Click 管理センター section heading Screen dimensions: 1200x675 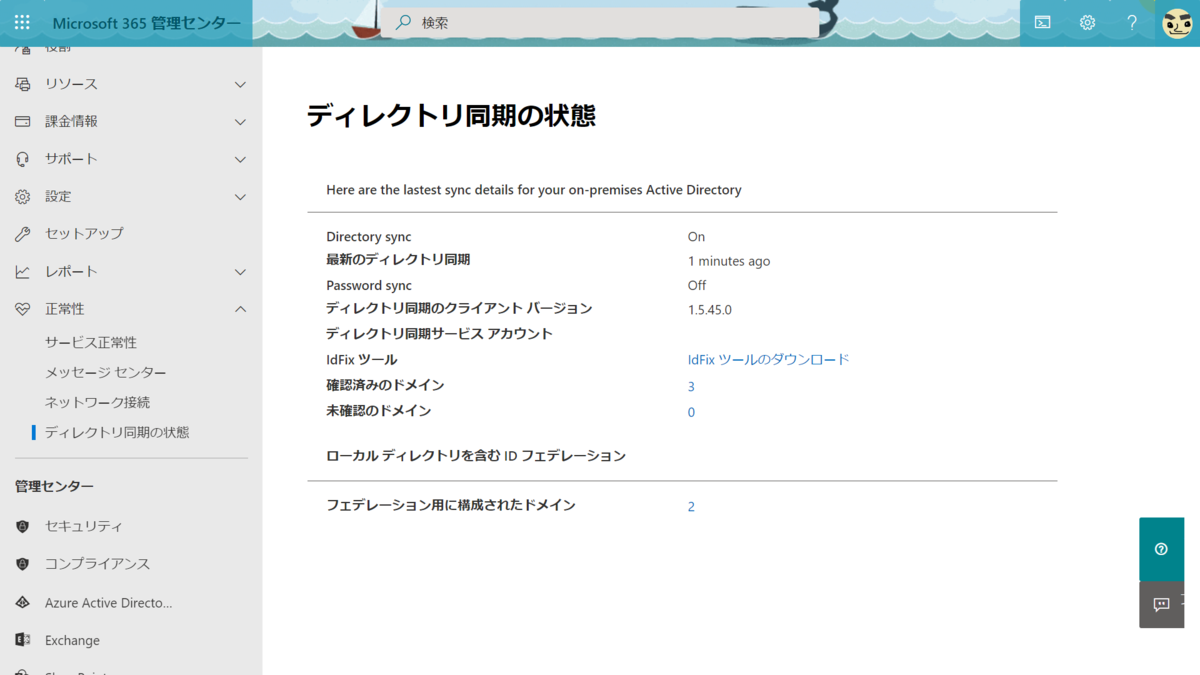(54, 486)
